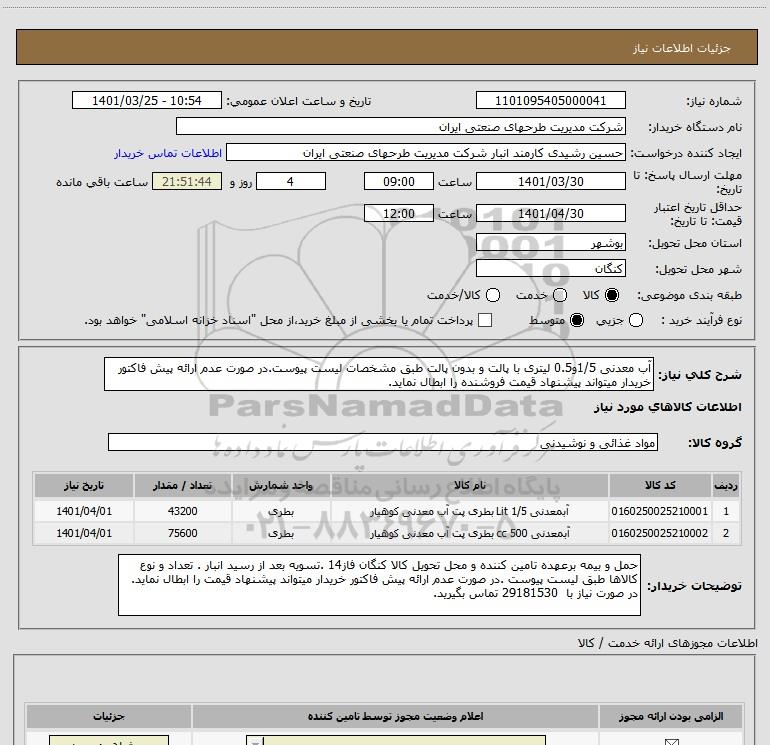Viewport: 770px width, 745px height.
Task: Click ردیف column header
Action: pyautogui.click(x=726, y=485)
